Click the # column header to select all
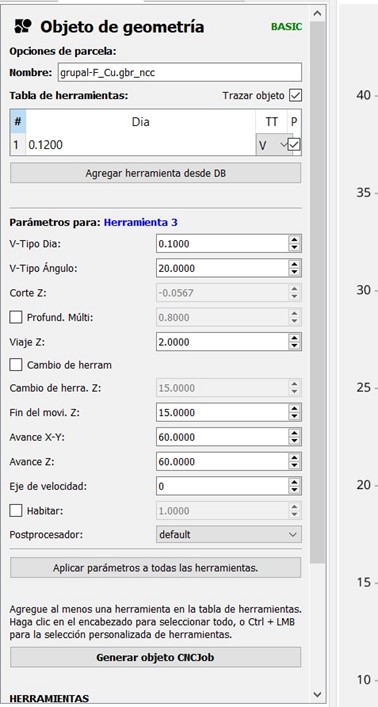378x707 pixels. (18, 122)
